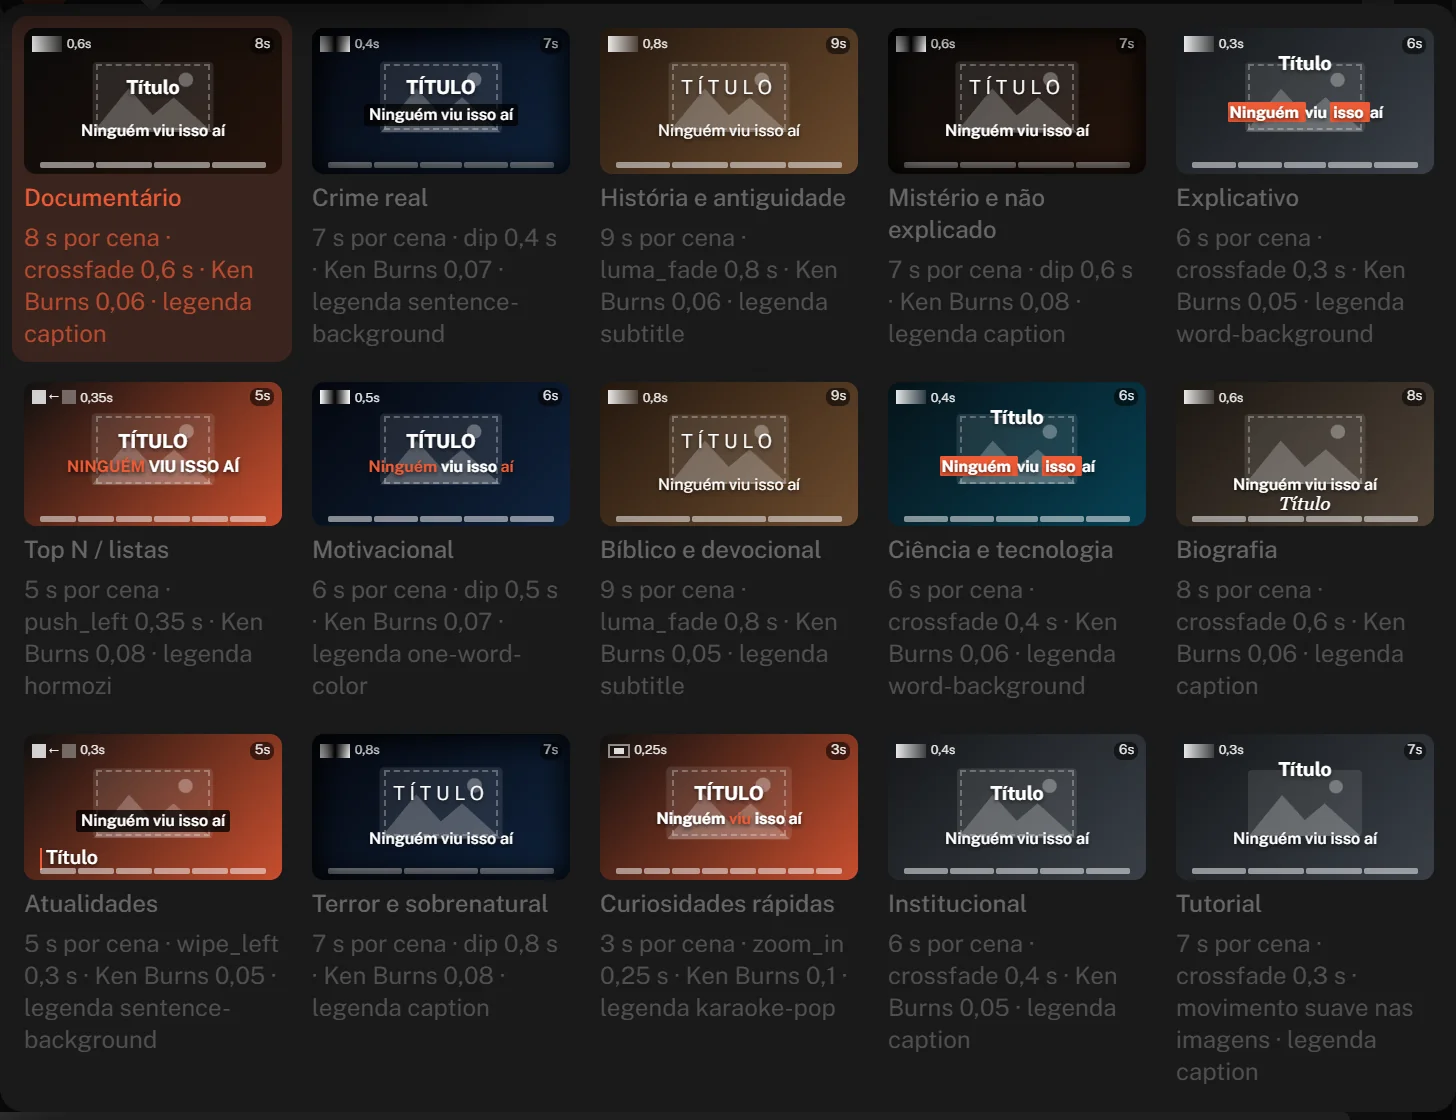
Task: Click the "Institucional" preset title
Action: pyautogui.click(x=957, y=904)
